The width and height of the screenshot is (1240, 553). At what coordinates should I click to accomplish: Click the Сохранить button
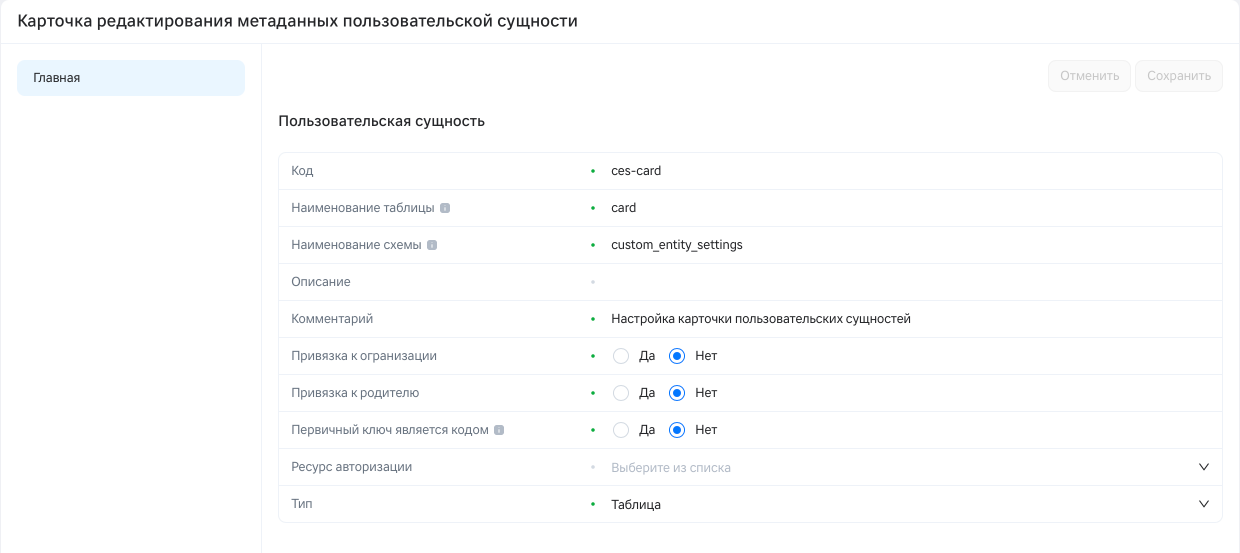tap(1179, 76)
